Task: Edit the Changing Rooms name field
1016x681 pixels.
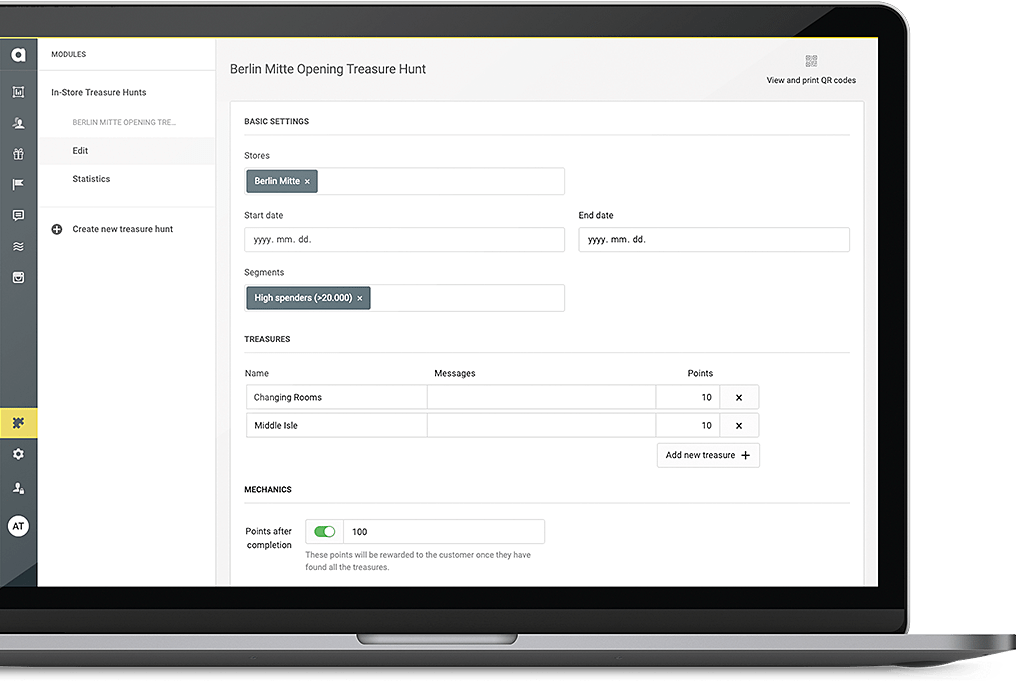Action: tap(337, 397)
